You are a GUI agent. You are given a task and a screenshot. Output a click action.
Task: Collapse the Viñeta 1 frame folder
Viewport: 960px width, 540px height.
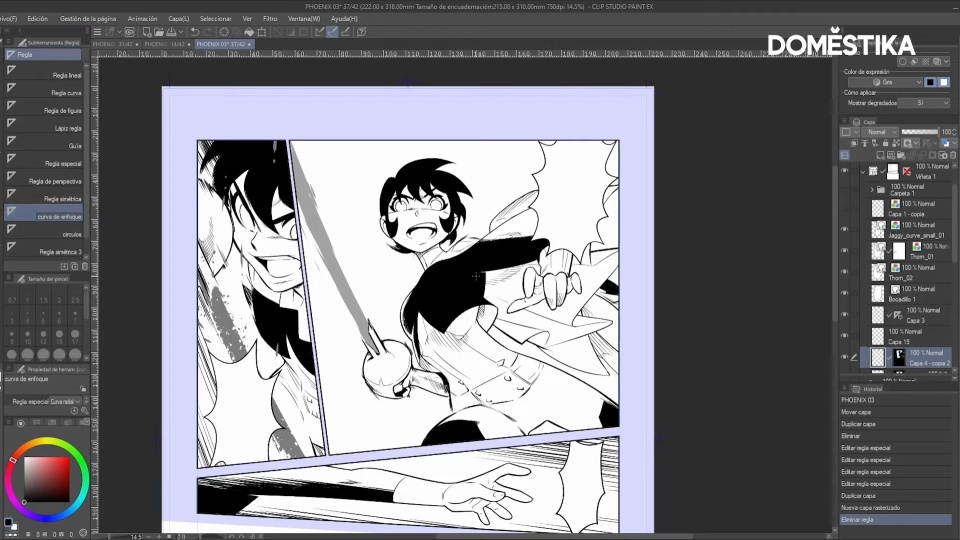(x=863, y=171)
